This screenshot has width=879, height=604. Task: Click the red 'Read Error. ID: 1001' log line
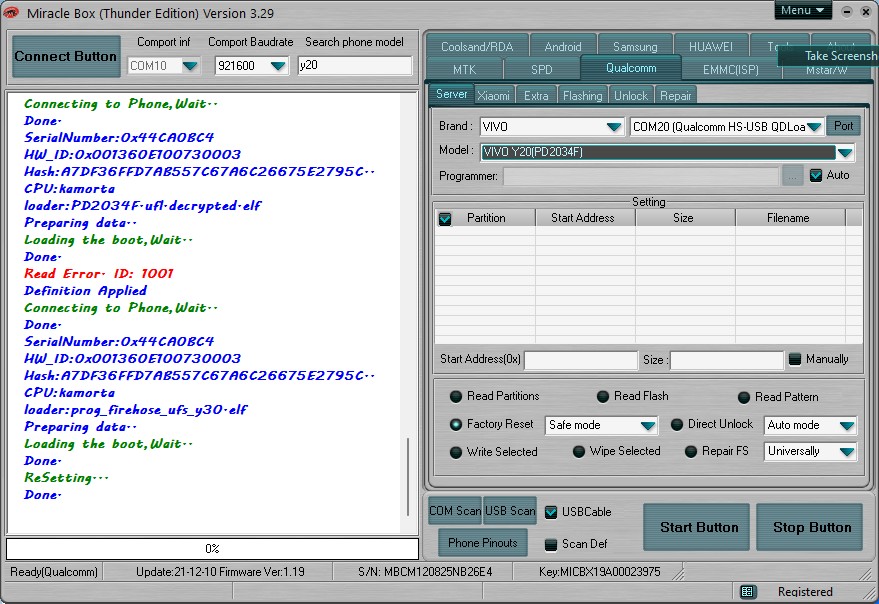click(x=99, y=274)
